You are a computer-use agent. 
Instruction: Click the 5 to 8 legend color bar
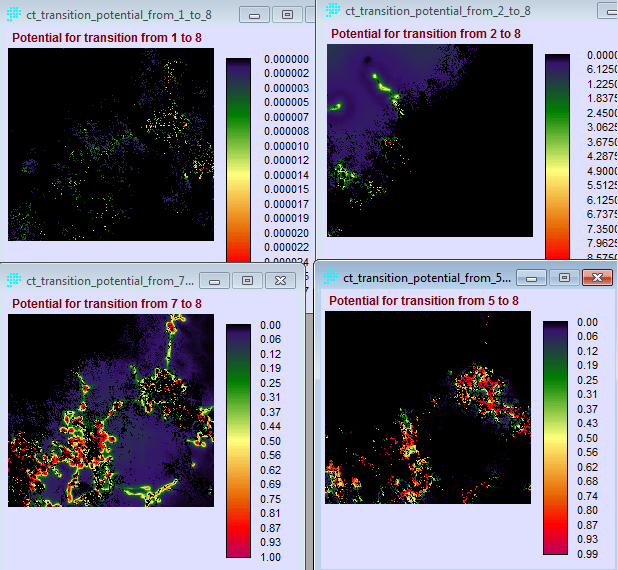[556, 435]
